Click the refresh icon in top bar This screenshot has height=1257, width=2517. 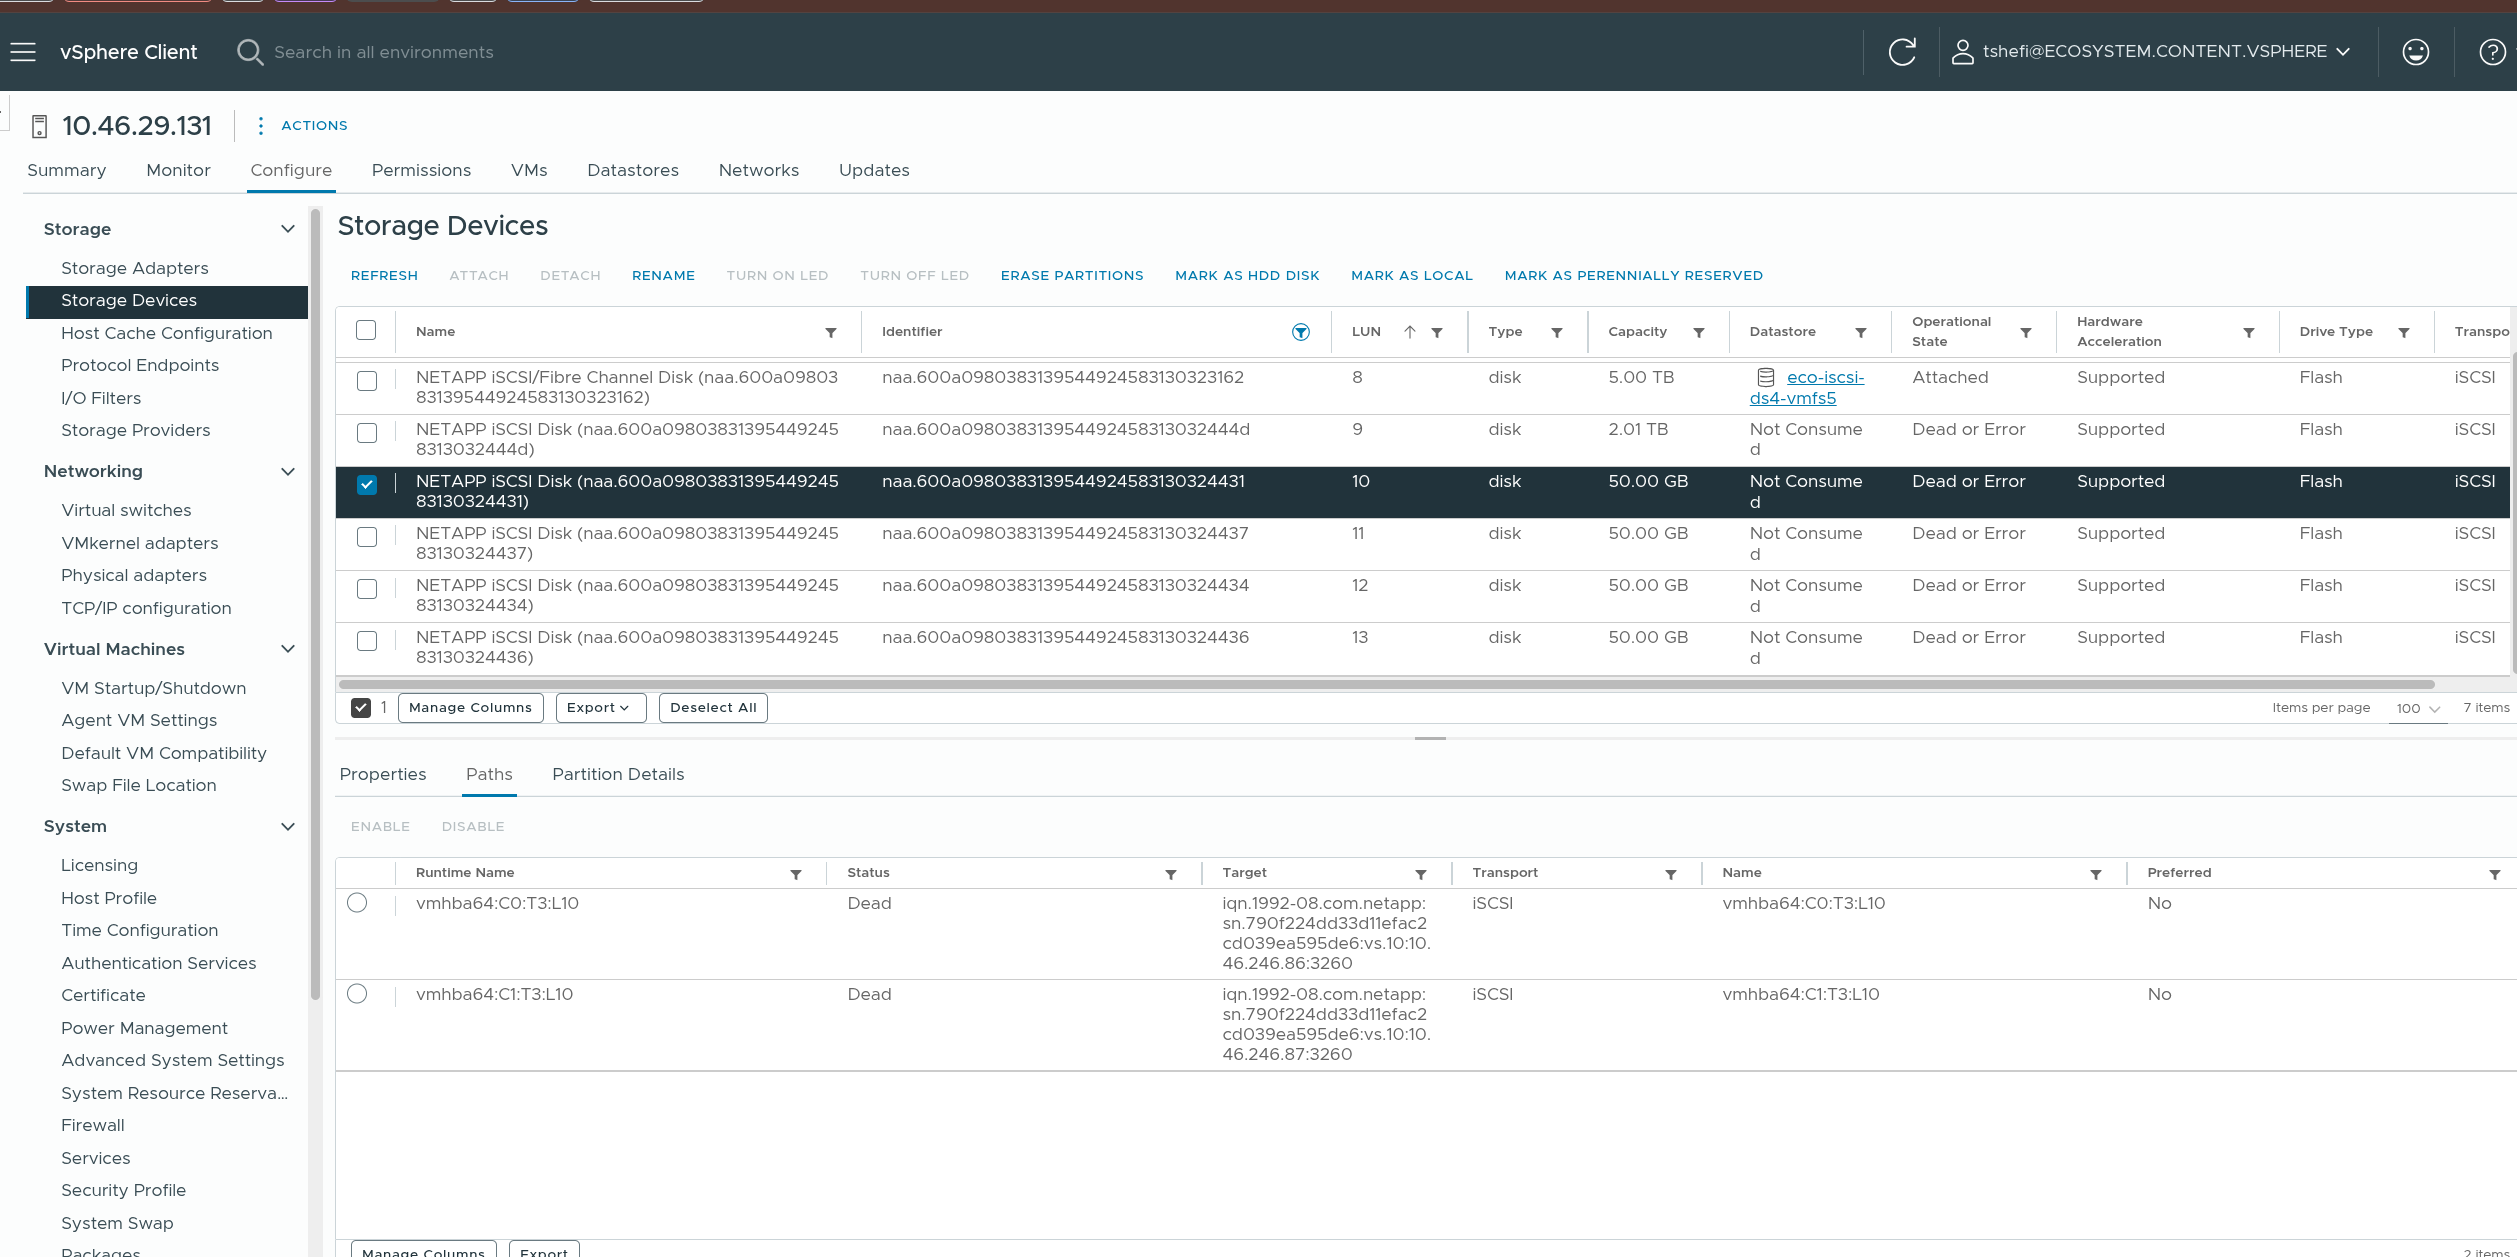(1901, 52)
